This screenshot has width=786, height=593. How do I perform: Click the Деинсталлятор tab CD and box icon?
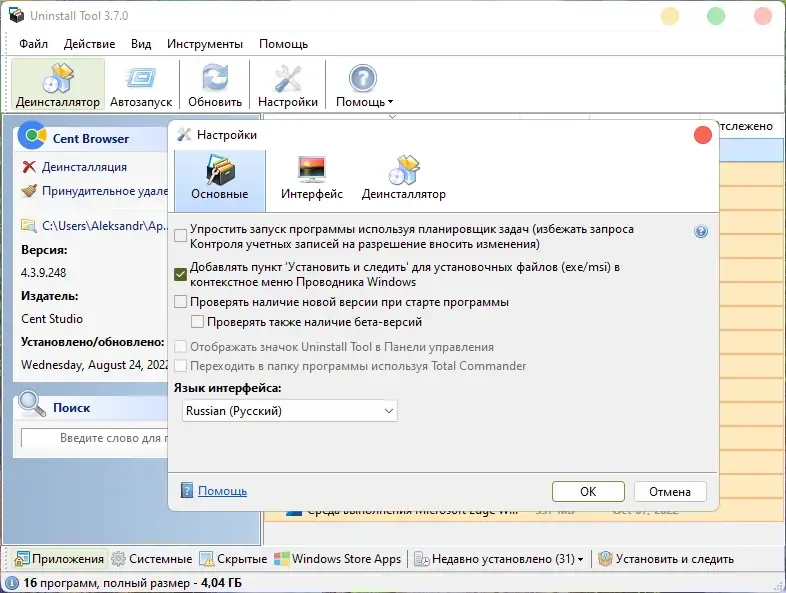(x=404, y=169)
